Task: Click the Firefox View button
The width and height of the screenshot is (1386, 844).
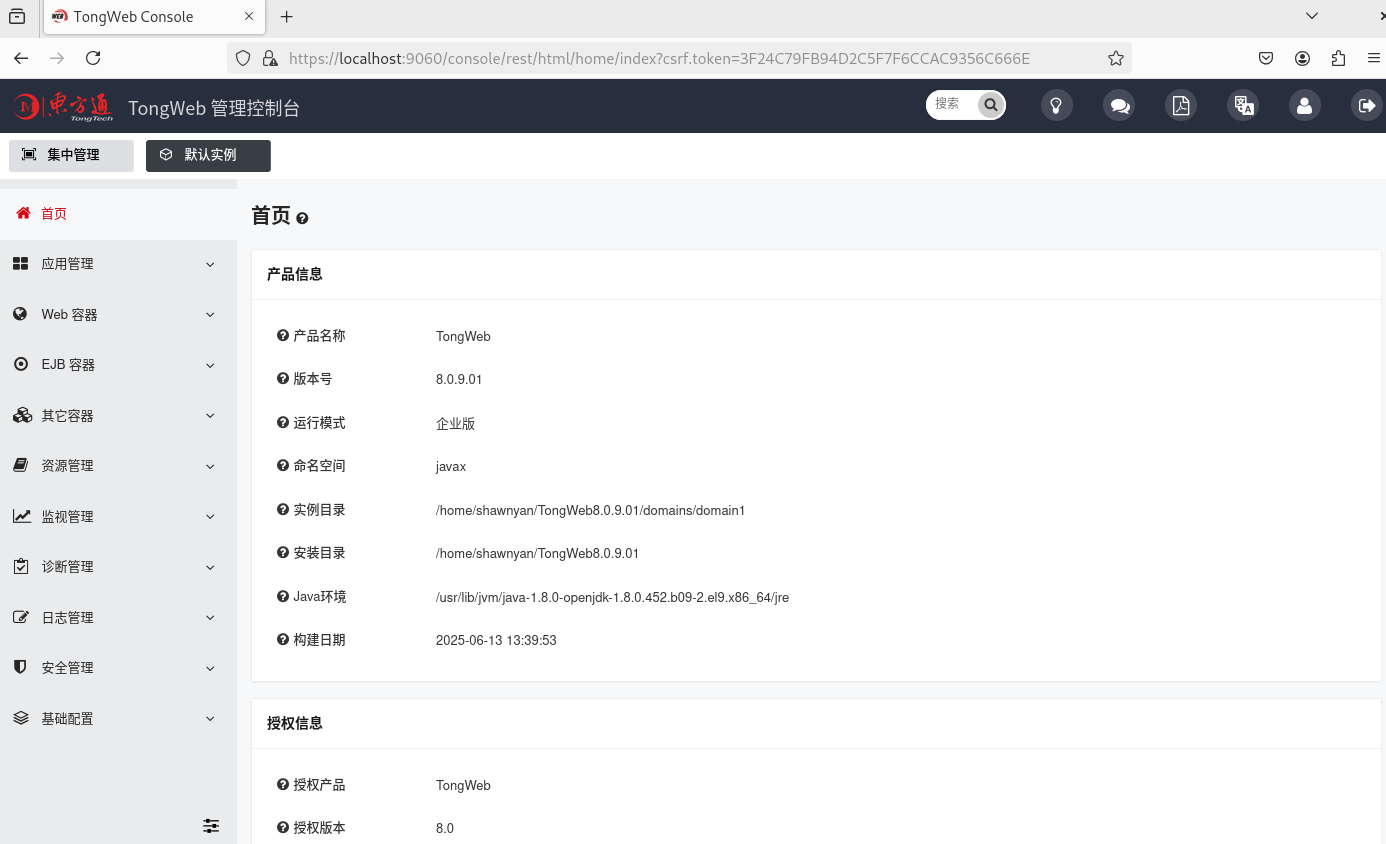Action: pyautogui.click(x=17, y=17)
